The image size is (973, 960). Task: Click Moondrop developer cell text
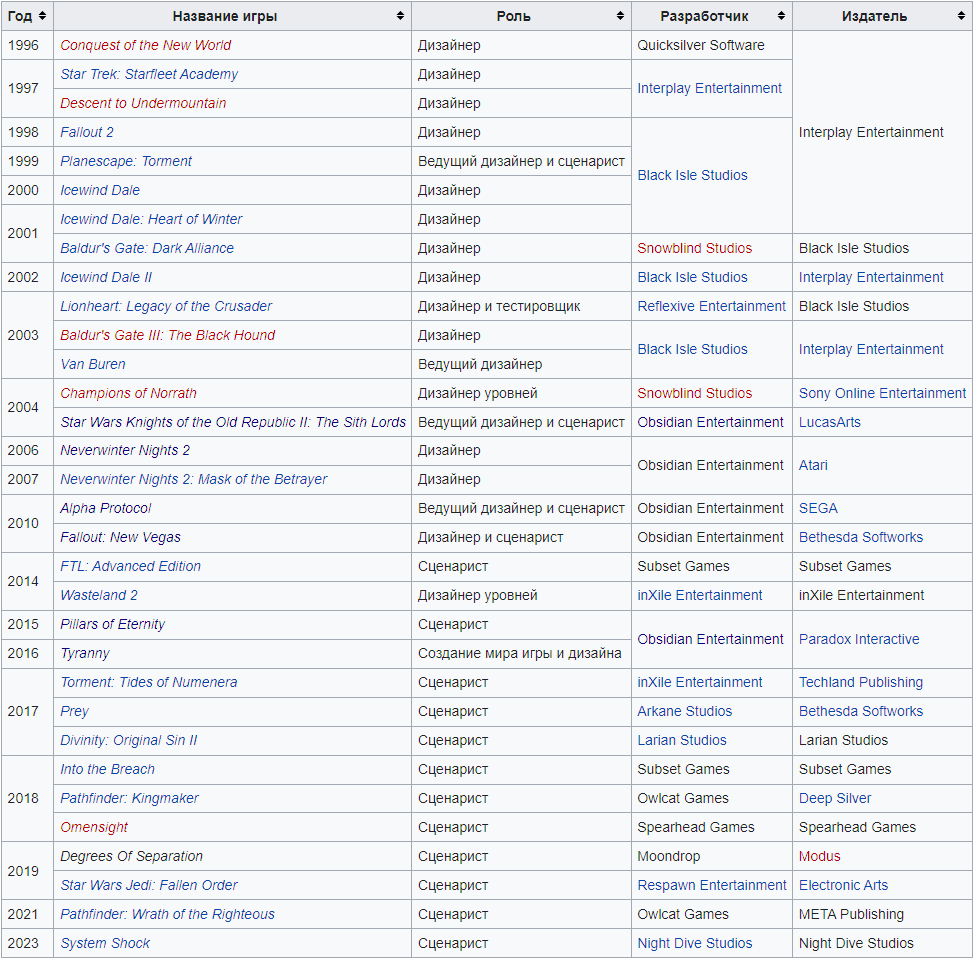click(x=668, y=856)
